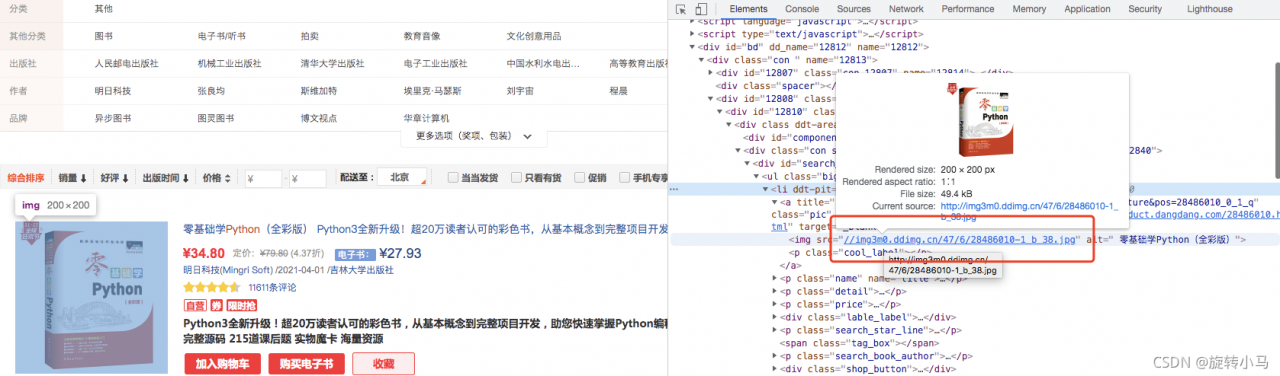Sort results by 好评
1280x376 pixels.
(x=115, y=178)
